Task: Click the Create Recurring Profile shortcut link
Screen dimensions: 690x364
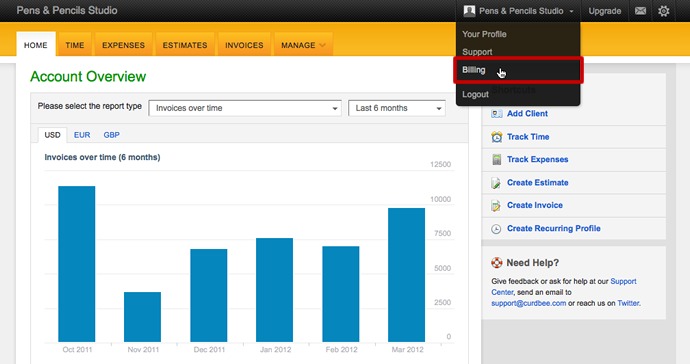Action: click(554, 228)
